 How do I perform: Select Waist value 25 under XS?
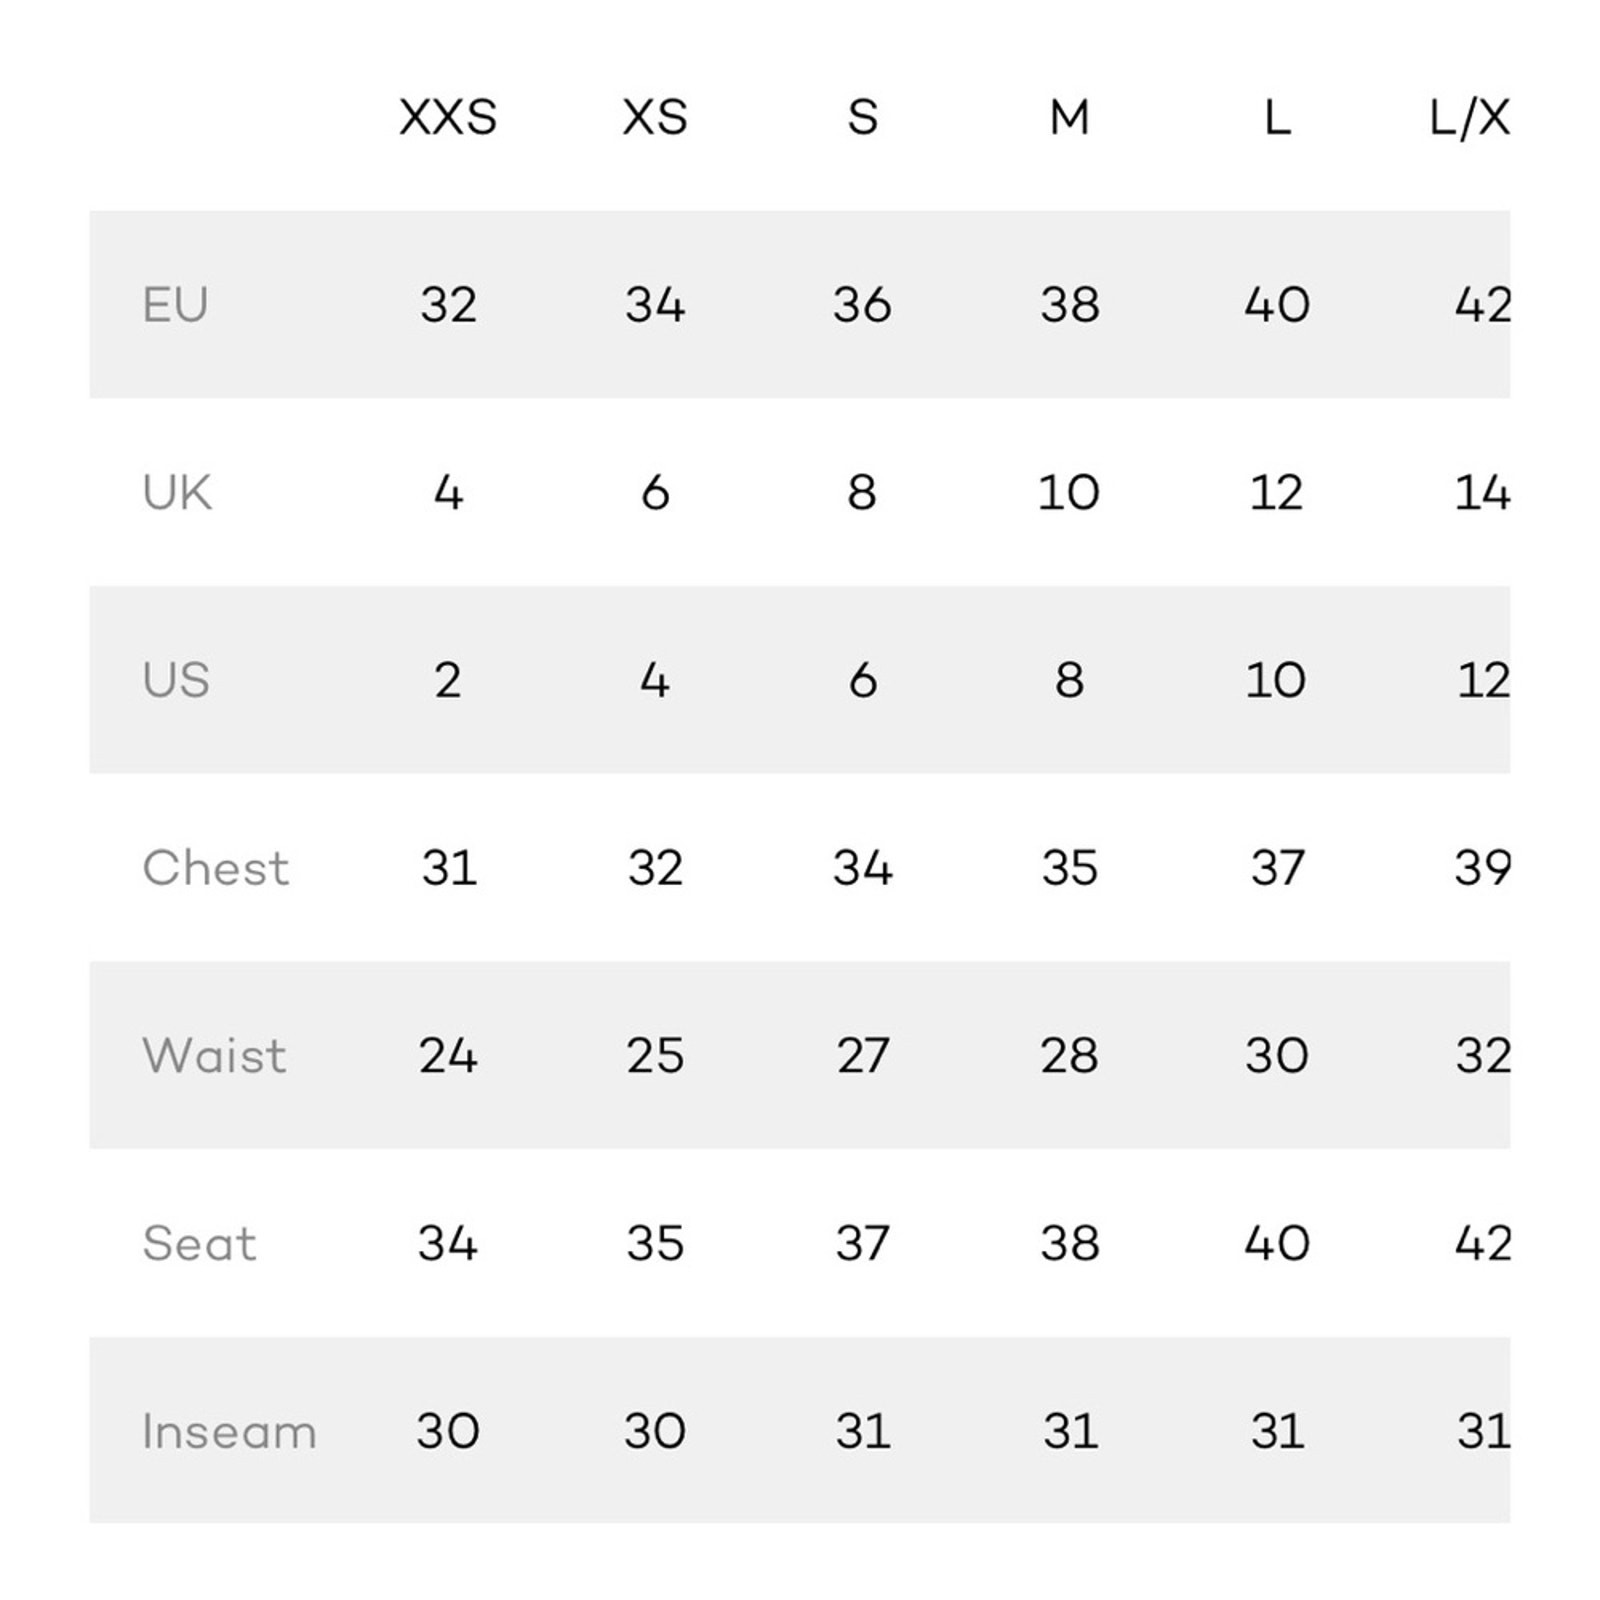click(655, 1056)
